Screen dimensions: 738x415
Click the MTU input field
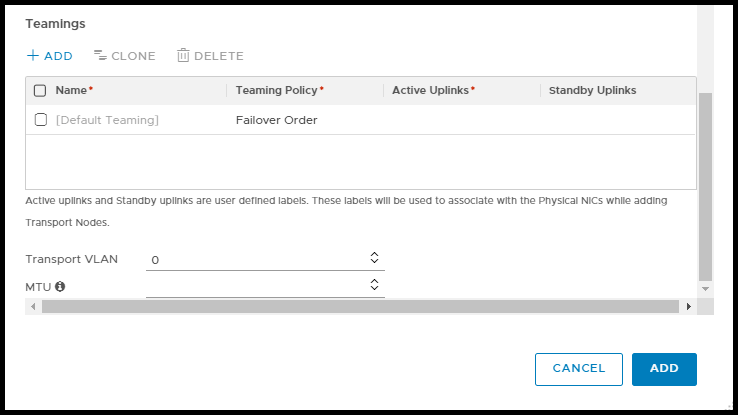[x=255, y=287]
